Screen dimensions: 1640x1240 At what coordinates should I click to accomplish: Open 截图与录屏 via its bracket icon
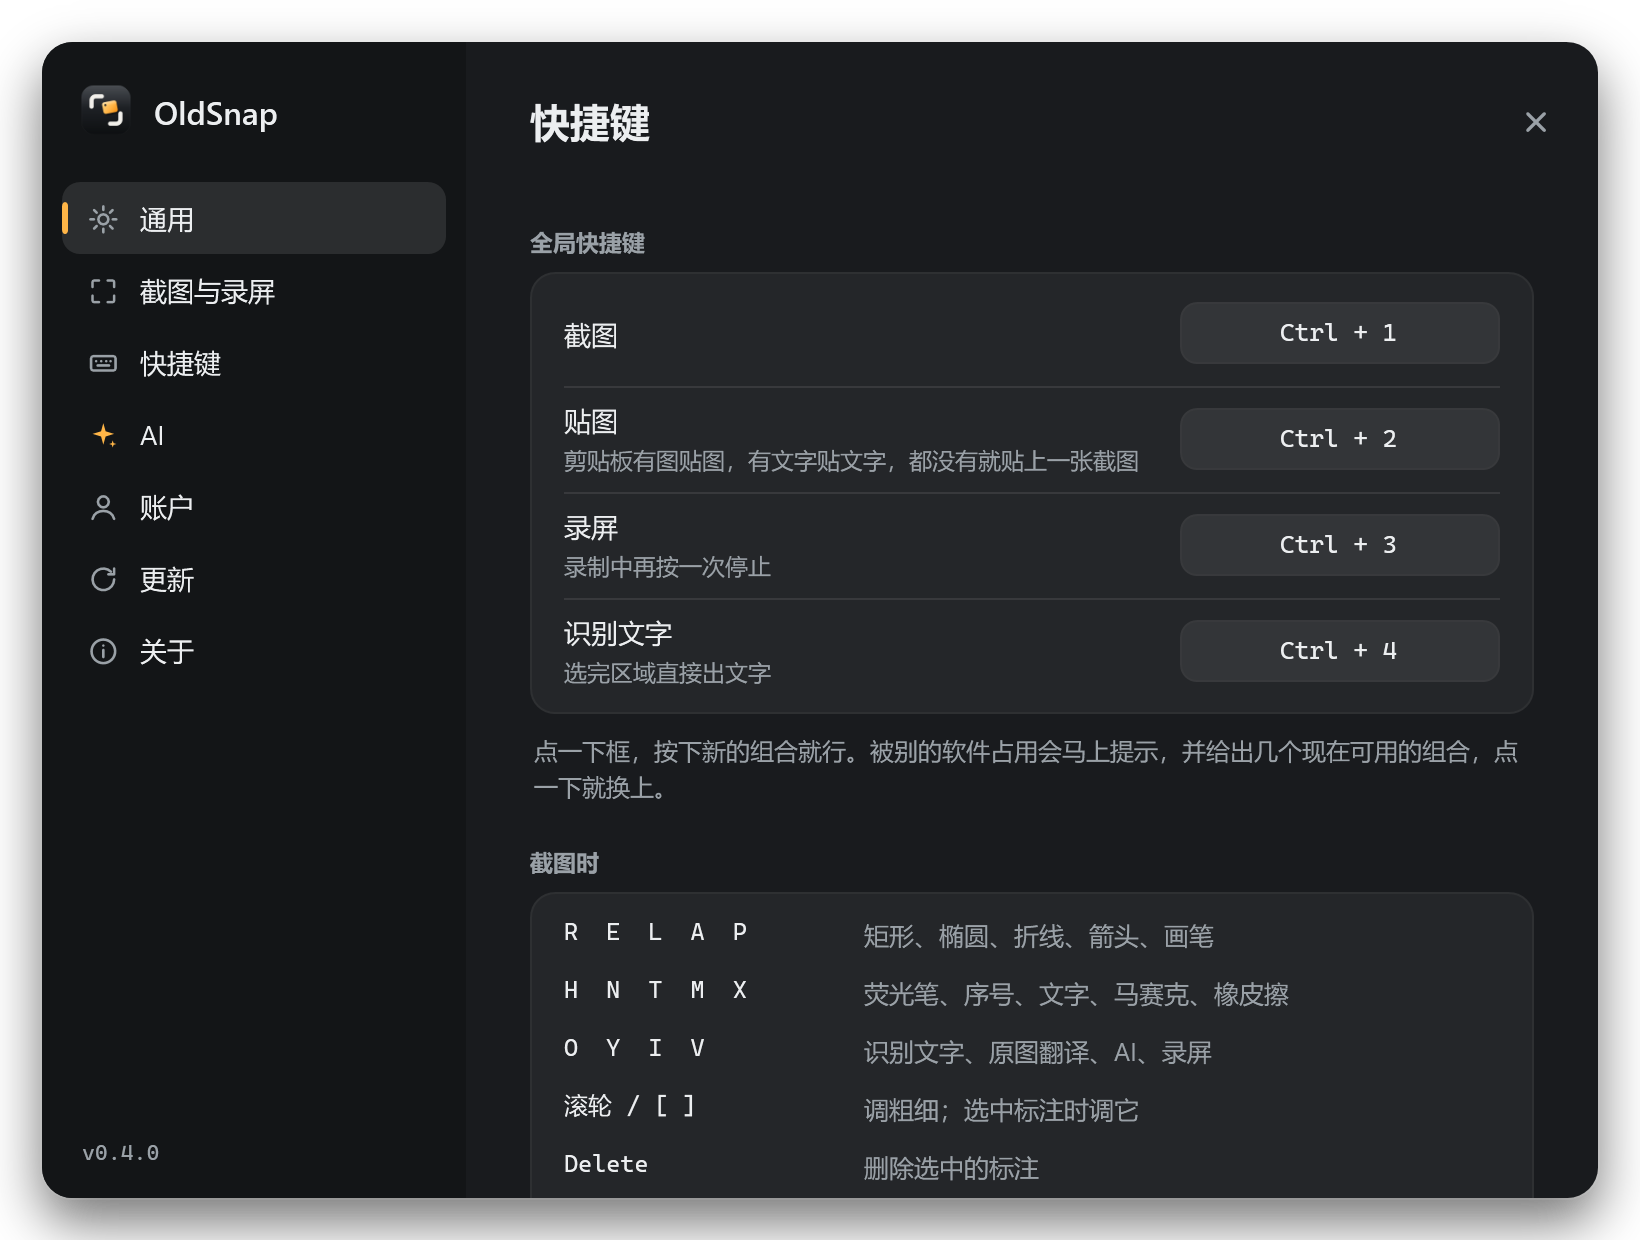(103, 291)
